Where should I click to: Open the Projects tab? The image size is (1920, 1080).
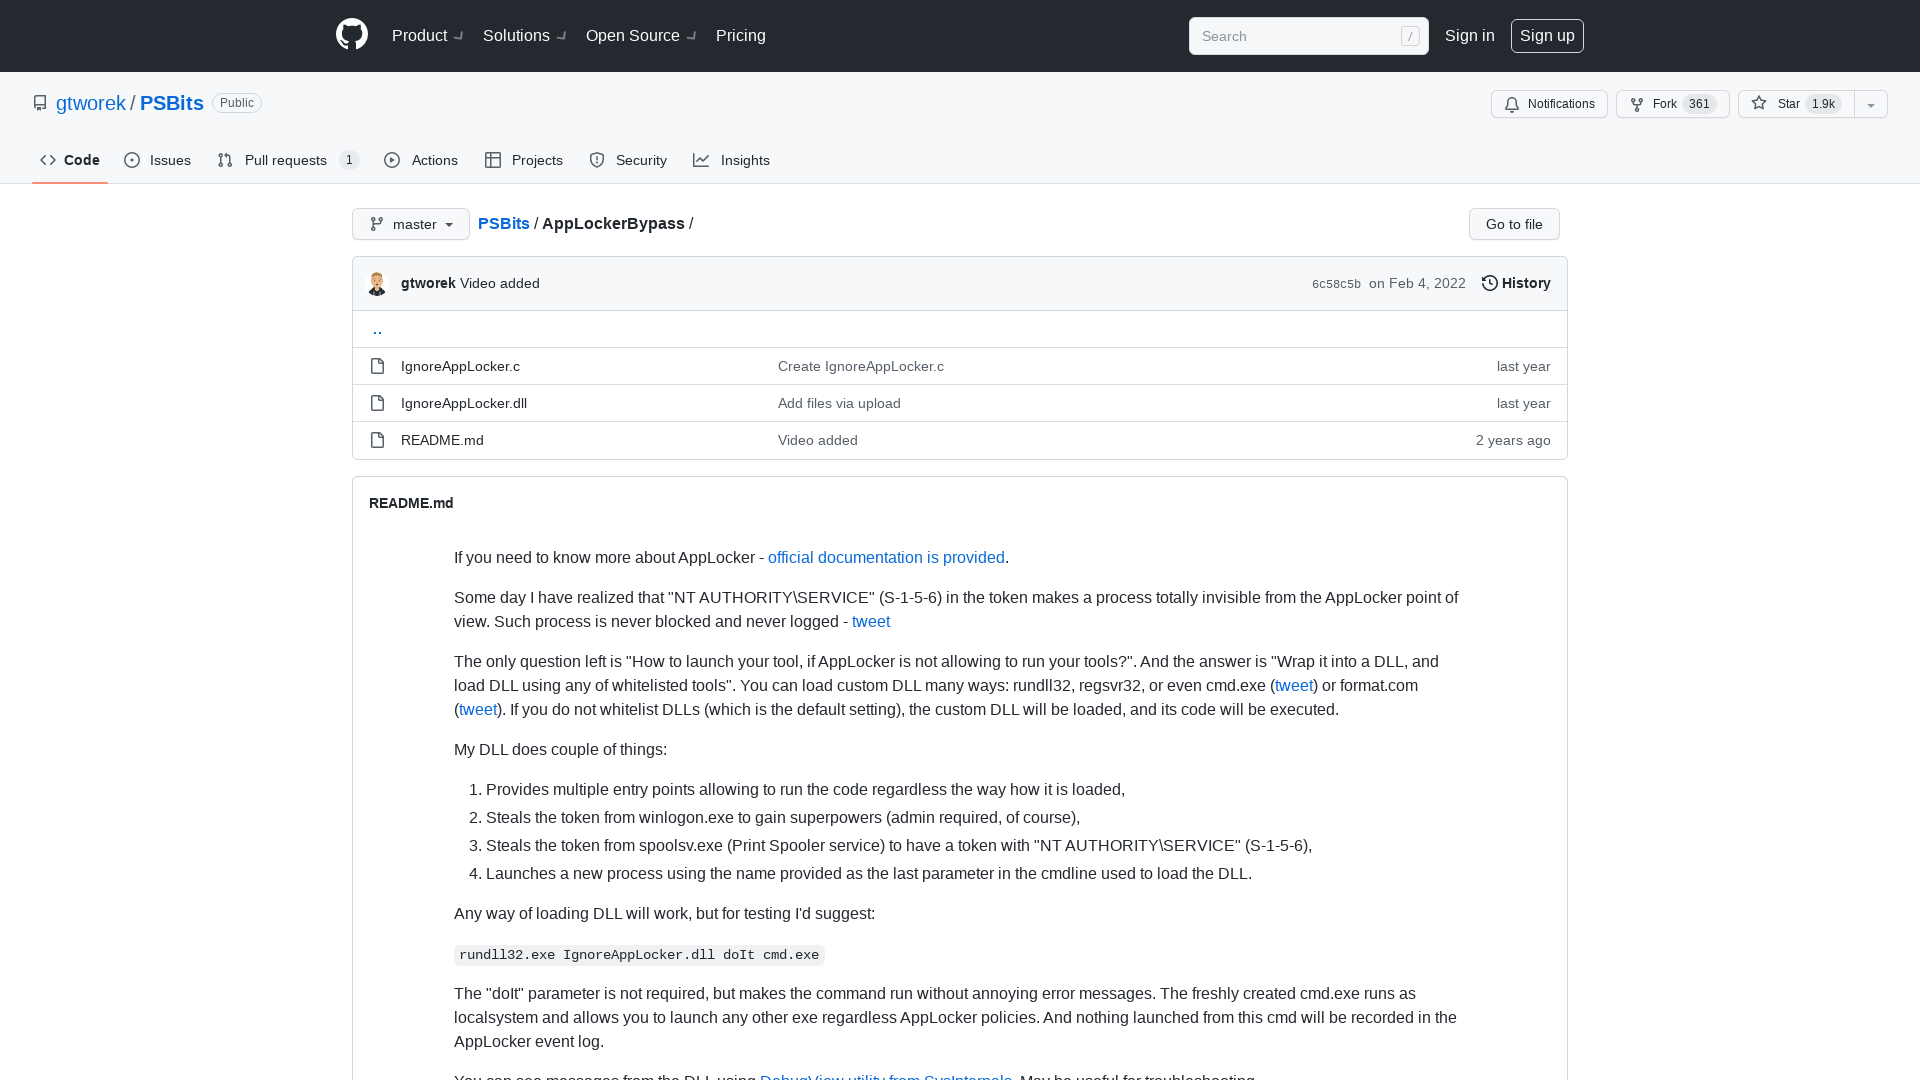click(524, 160)
